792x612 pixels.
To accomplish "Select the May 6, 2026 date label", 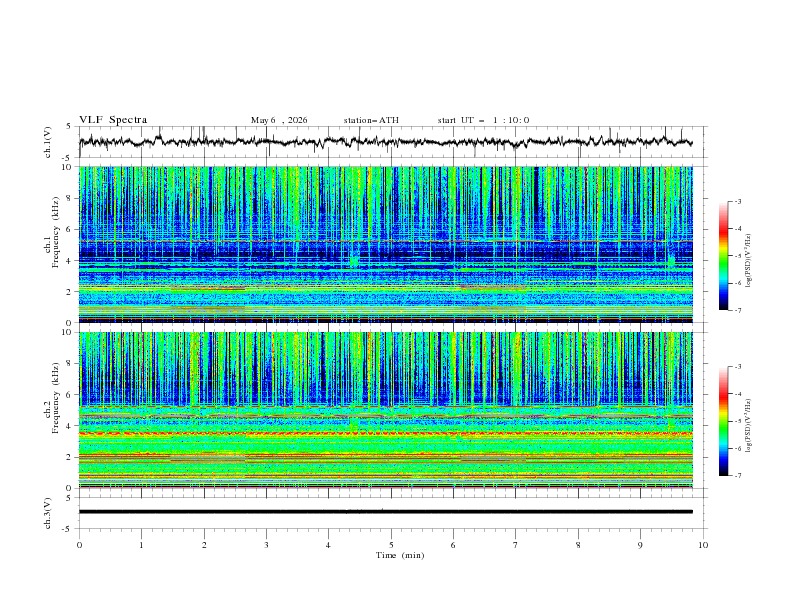I will coord(279,120).
